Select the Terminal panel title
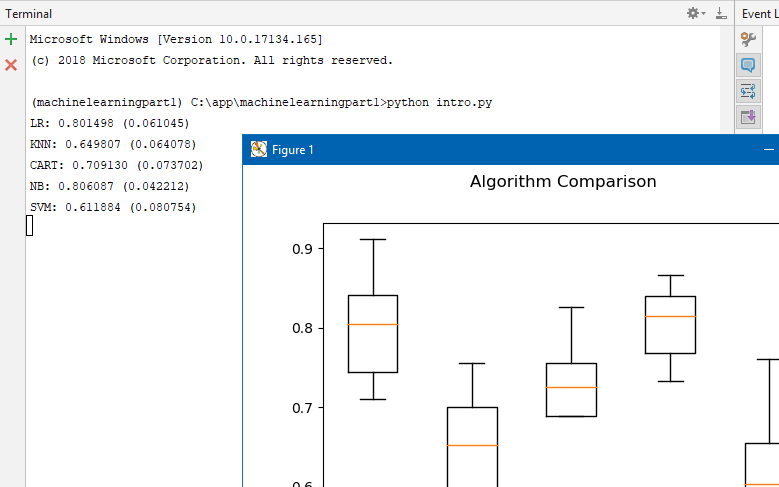This screenshot has width=779, height=487. [x=29, y=14]
